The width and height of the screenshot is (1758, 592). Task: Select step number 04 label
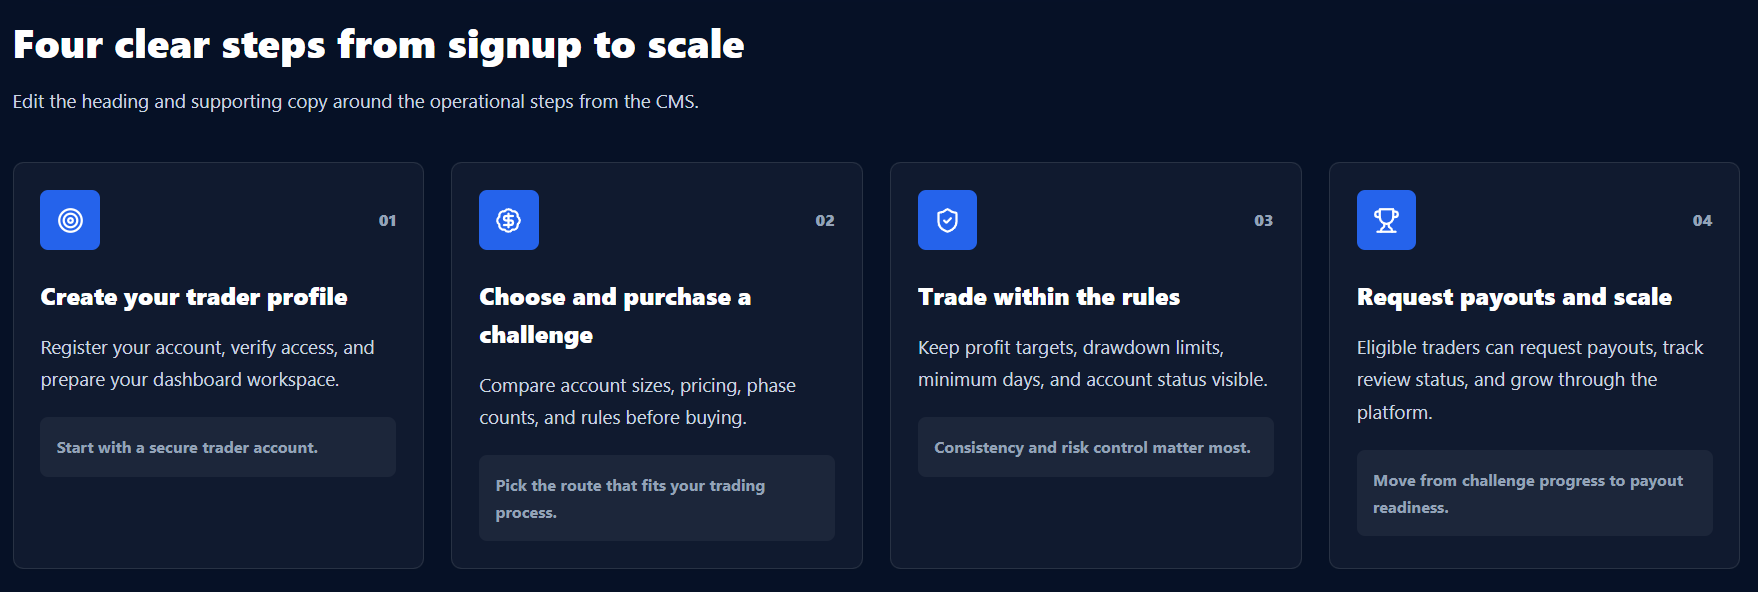pyautogui.click(x=1702, y=221)
